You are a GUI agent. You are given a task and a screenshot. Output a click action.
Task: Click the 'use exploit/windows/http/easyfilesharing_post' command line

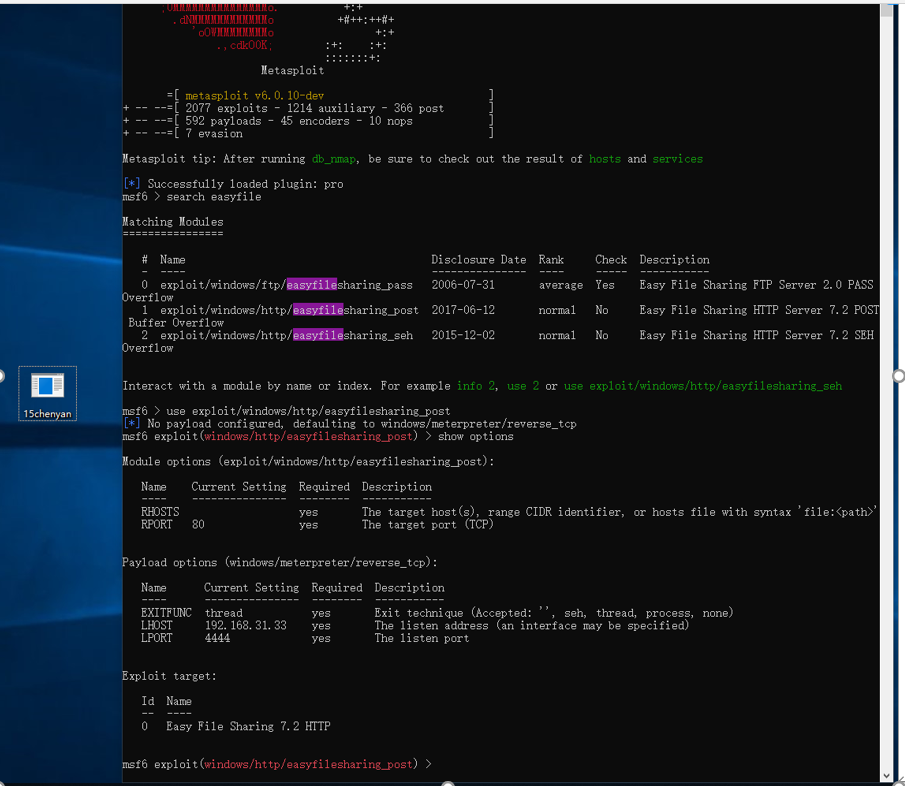click(x=308, y=411)
